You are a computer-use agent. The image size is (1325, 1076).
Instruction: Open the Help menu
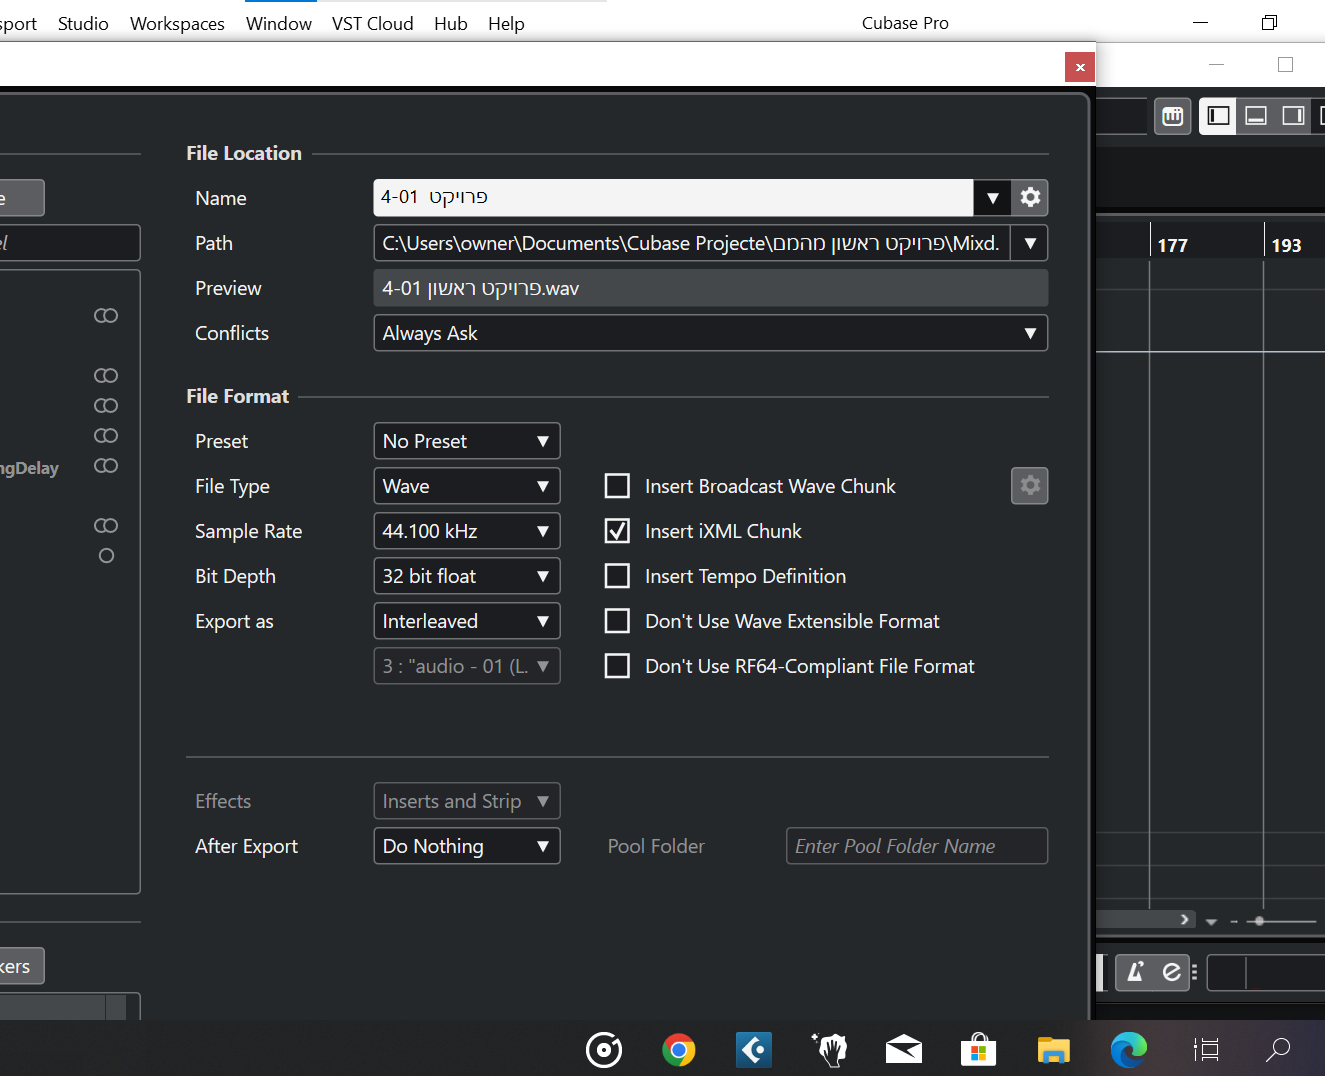(x=506, y=23)
